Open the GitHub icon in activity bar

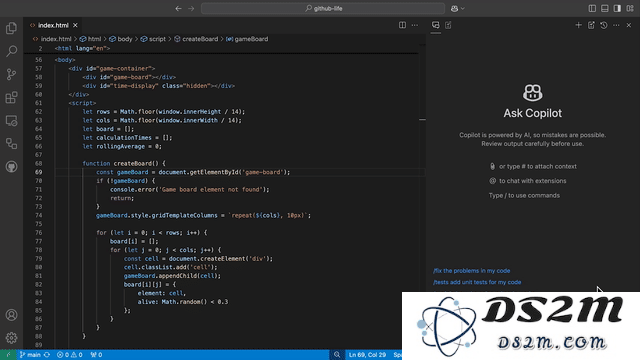pos(11,167)
